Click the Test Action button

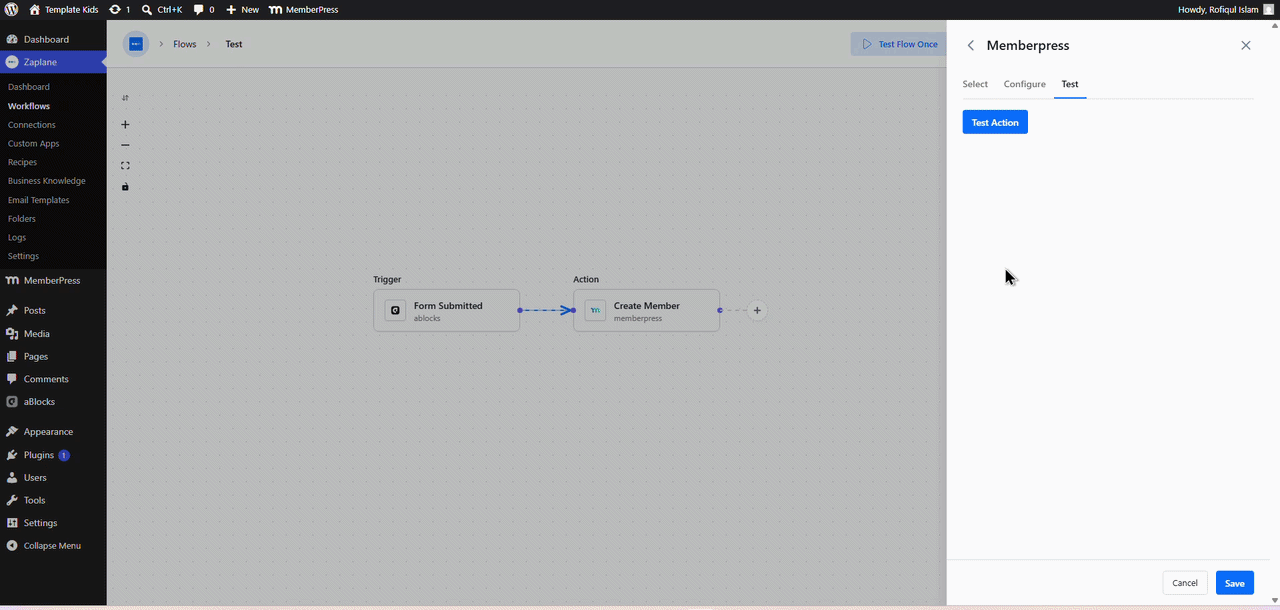click(995, 122)
